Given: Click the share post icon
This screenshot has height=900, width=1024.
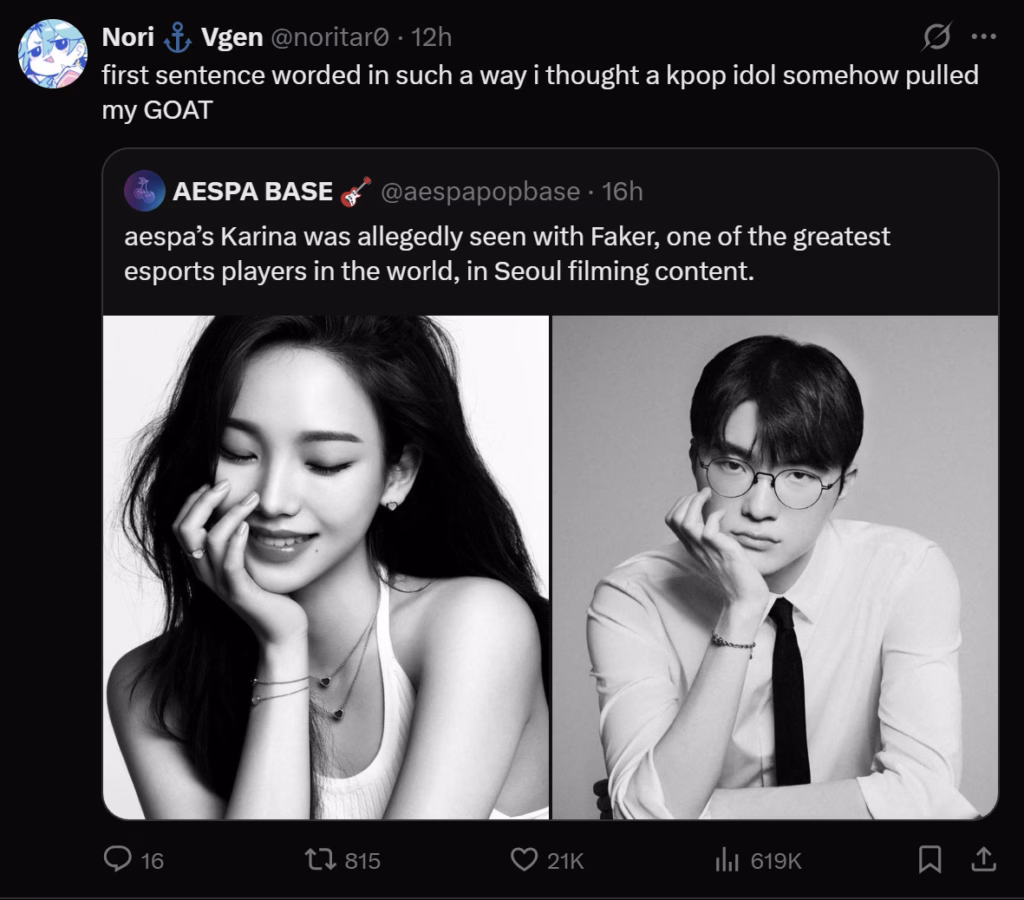Looking at the screenshot, I should pyautogui.click(x=983, y=859).
